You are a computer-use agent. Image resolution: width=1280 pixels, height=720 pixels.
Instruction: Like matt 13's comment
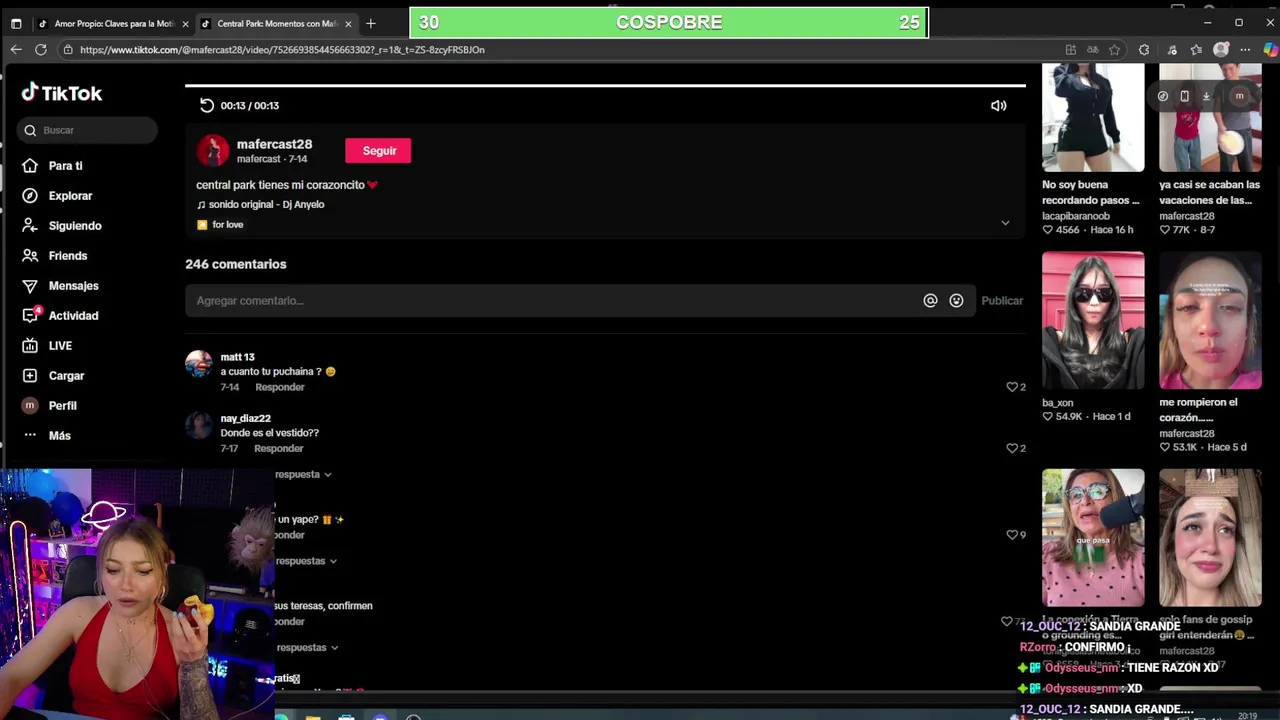tap(1011, 386)
